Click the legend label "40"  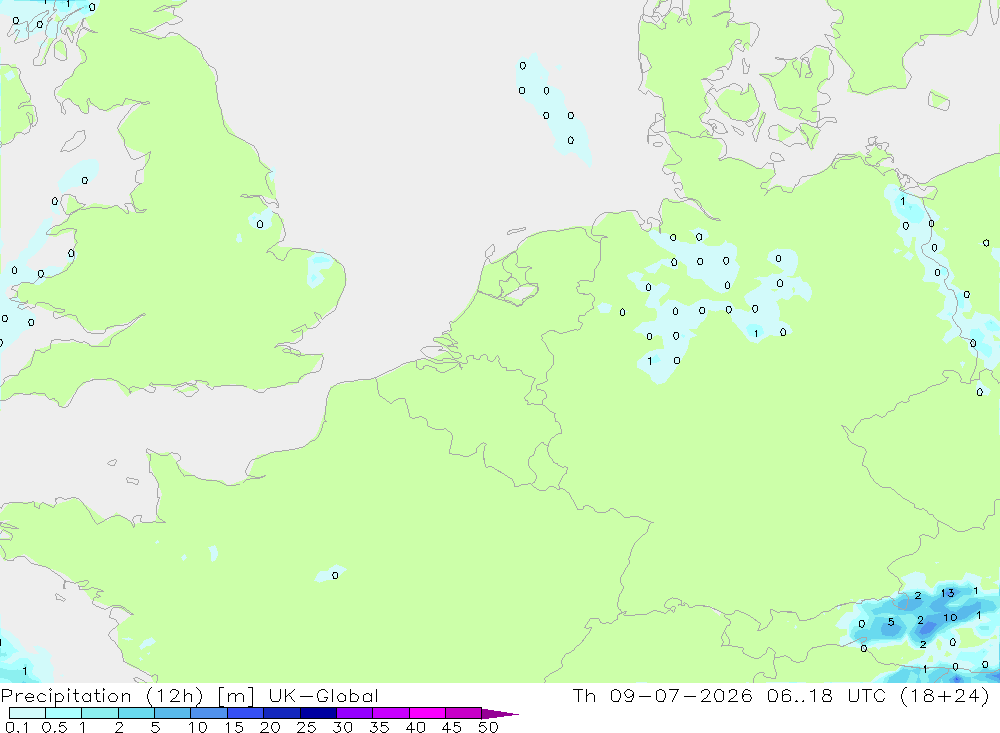tap(415, 727)
